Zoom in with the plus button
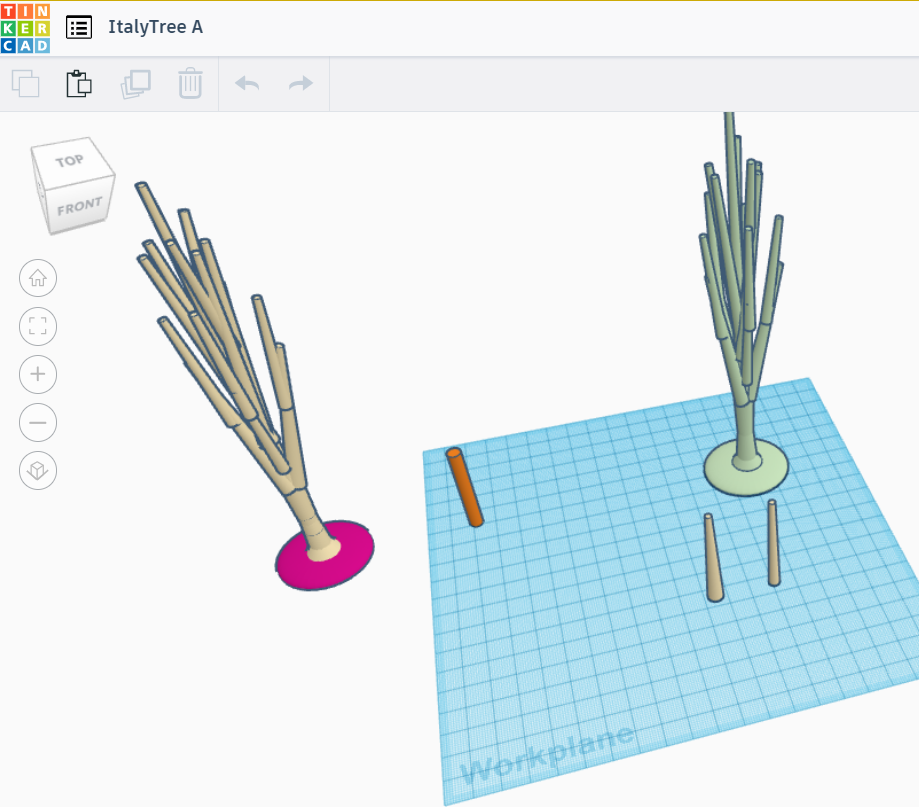 coord(38,374)
